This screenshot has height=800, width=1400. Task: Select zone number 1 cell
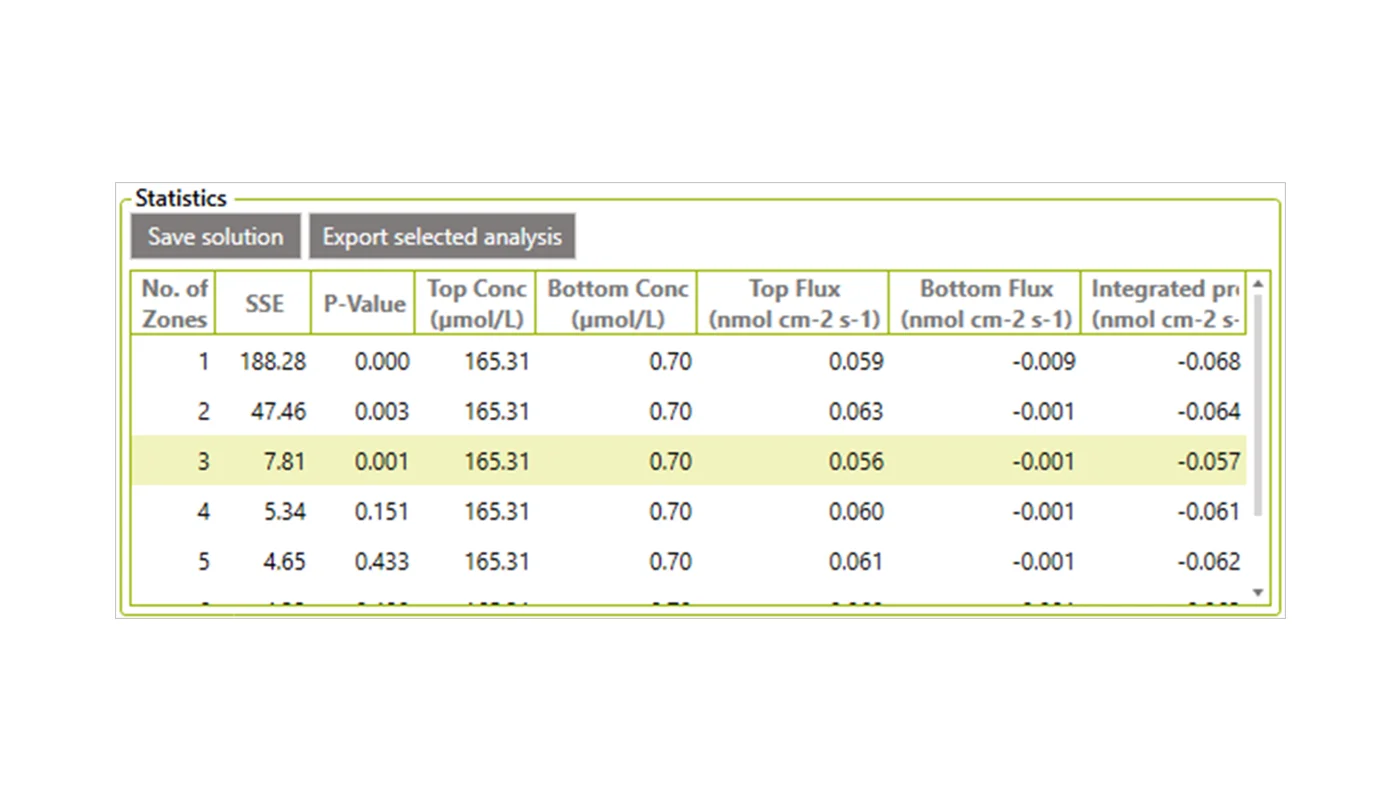204,362
